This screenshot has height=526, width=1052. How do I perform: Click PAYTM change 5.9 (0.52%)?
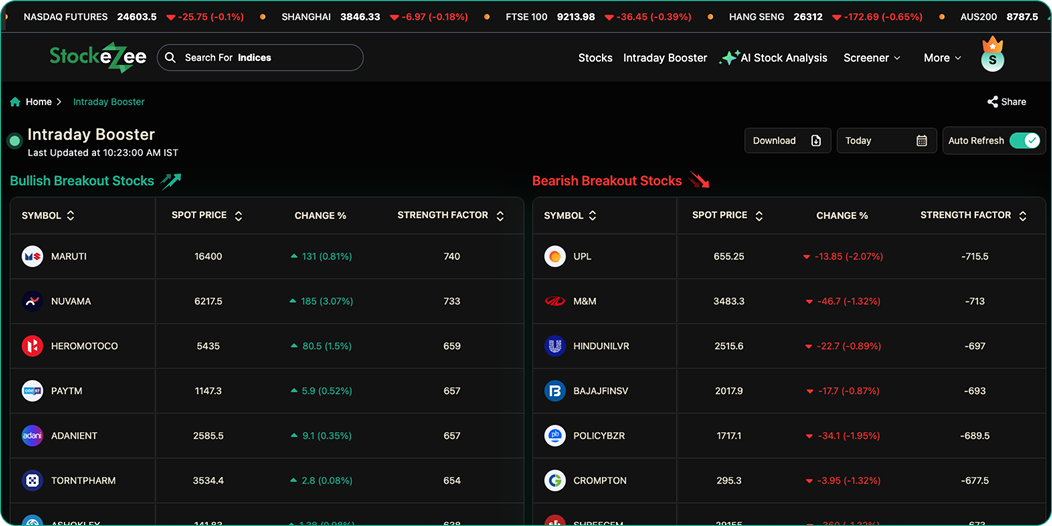click(x=321, y=390)
